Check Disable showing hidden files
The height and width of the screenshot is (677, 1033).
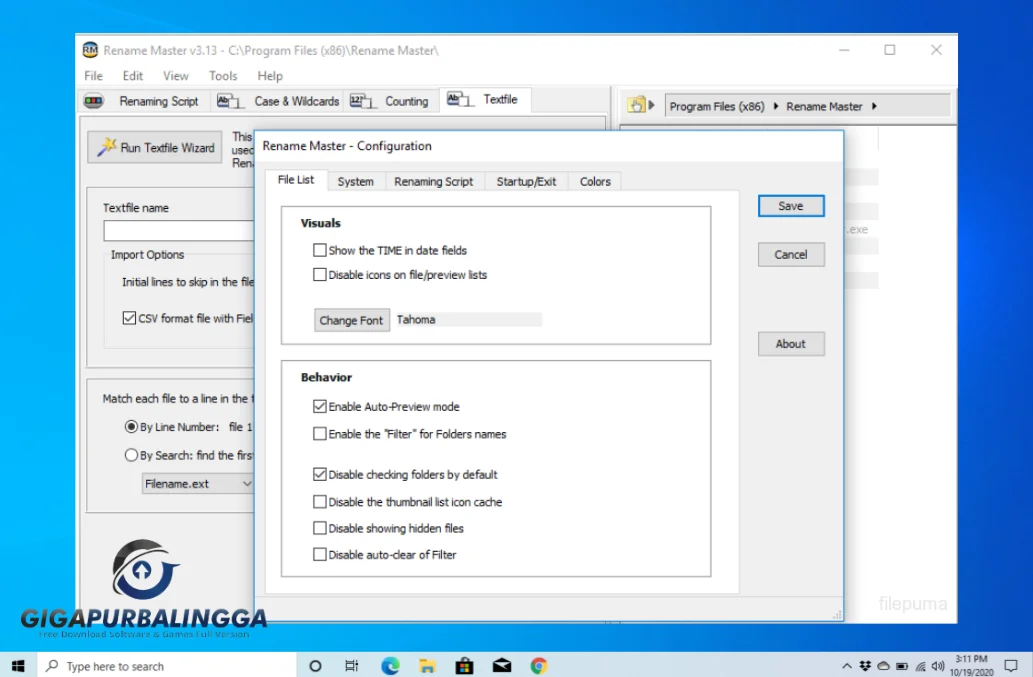pyautogui.click(x=320, y=528)
